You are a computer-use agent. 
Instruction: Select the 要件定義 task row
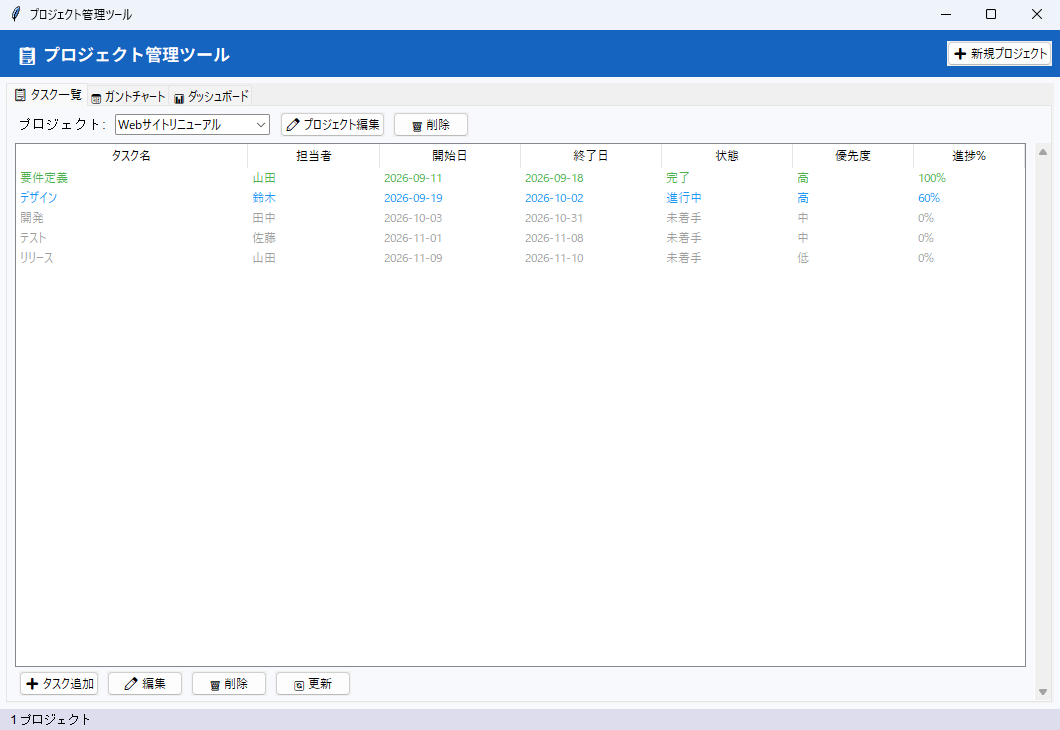[521, 178]
